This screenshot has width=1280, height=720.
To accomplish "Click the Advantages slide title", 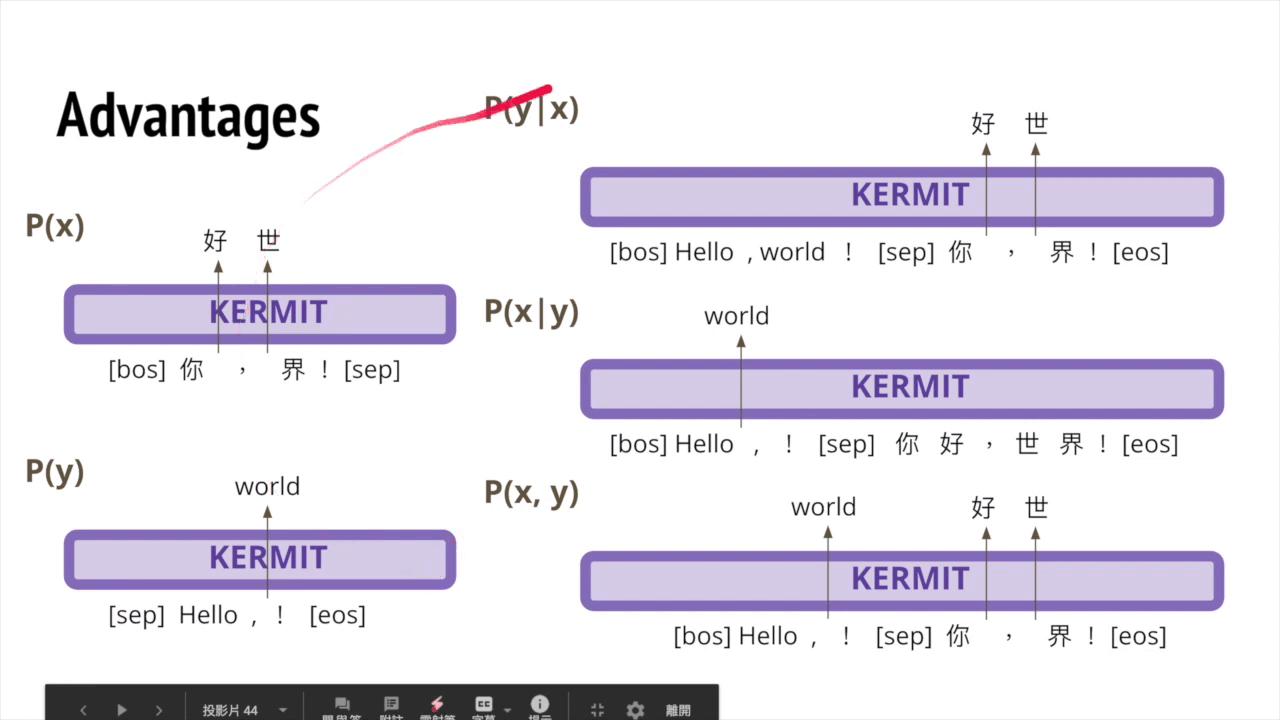I will point(188,117).
